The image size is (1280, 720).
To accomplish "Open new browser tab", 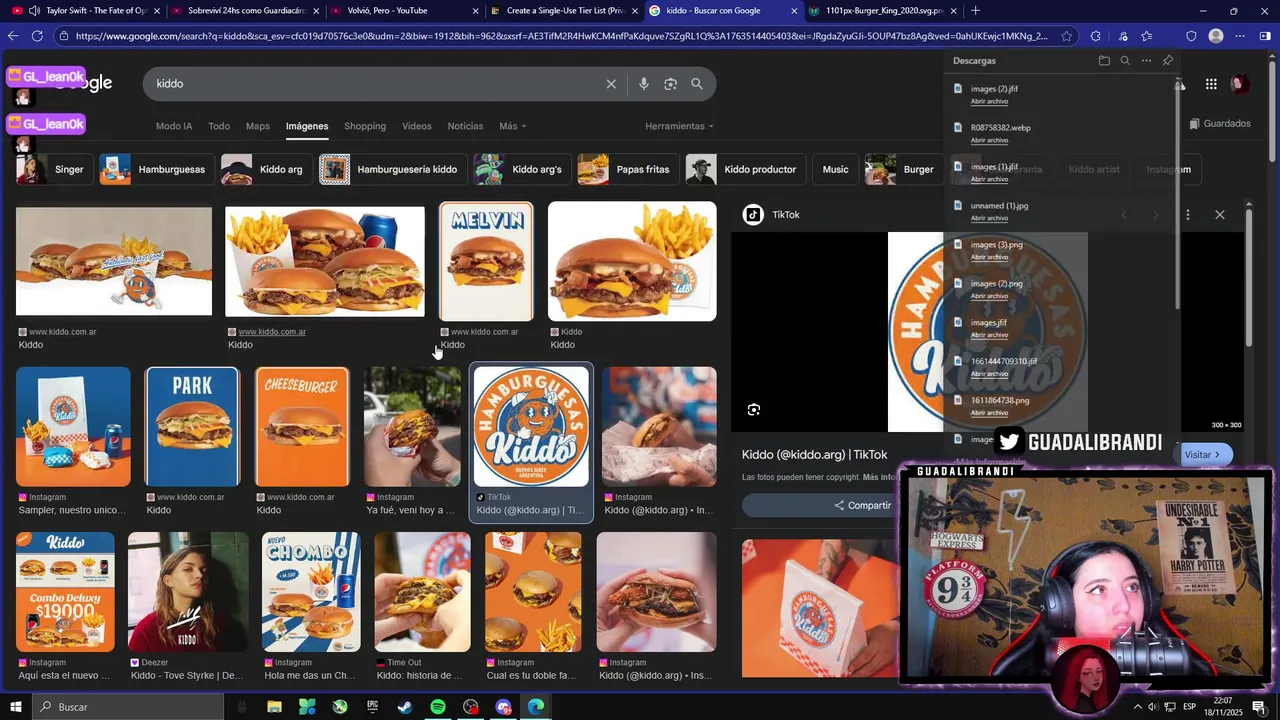I will (975, 11).
